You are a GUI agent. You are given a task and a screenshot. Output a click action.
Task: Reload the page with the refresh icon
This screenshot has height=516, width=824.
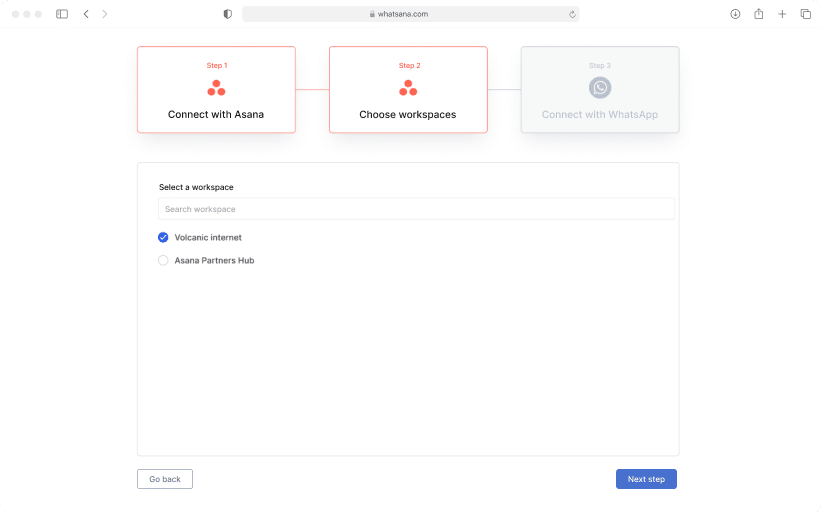click(x=572, y=14)
